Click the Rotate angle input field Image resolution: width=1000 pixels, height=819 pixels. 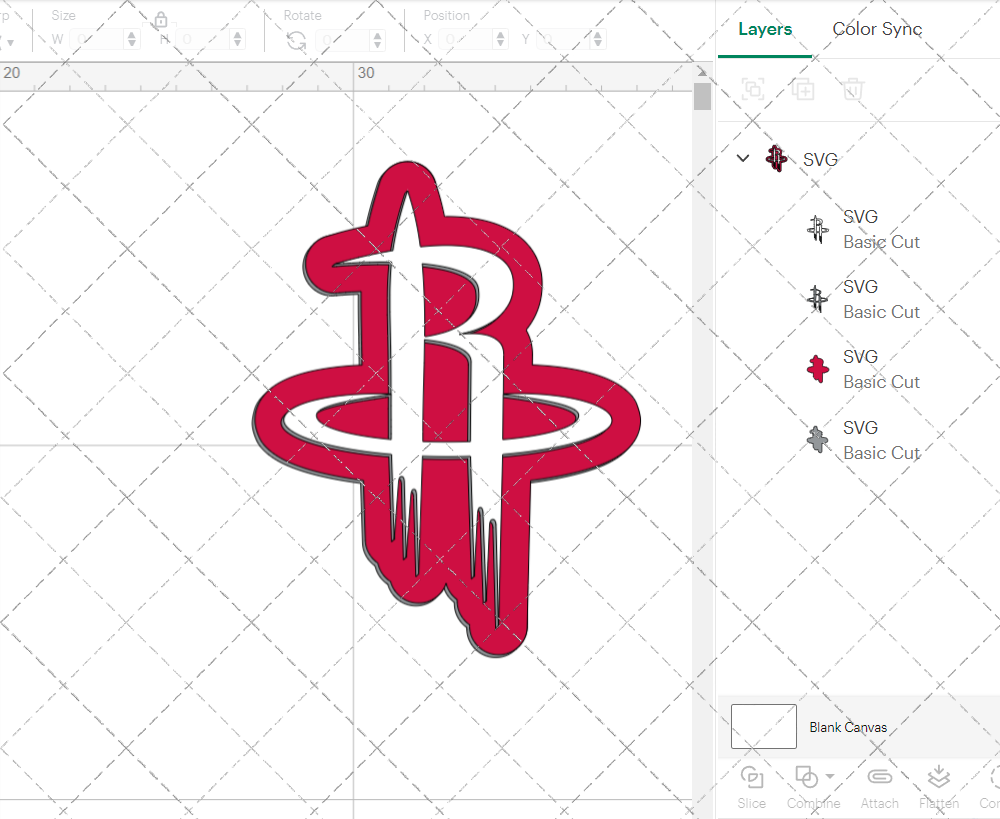pyautogui.click(x=343, y=40)
